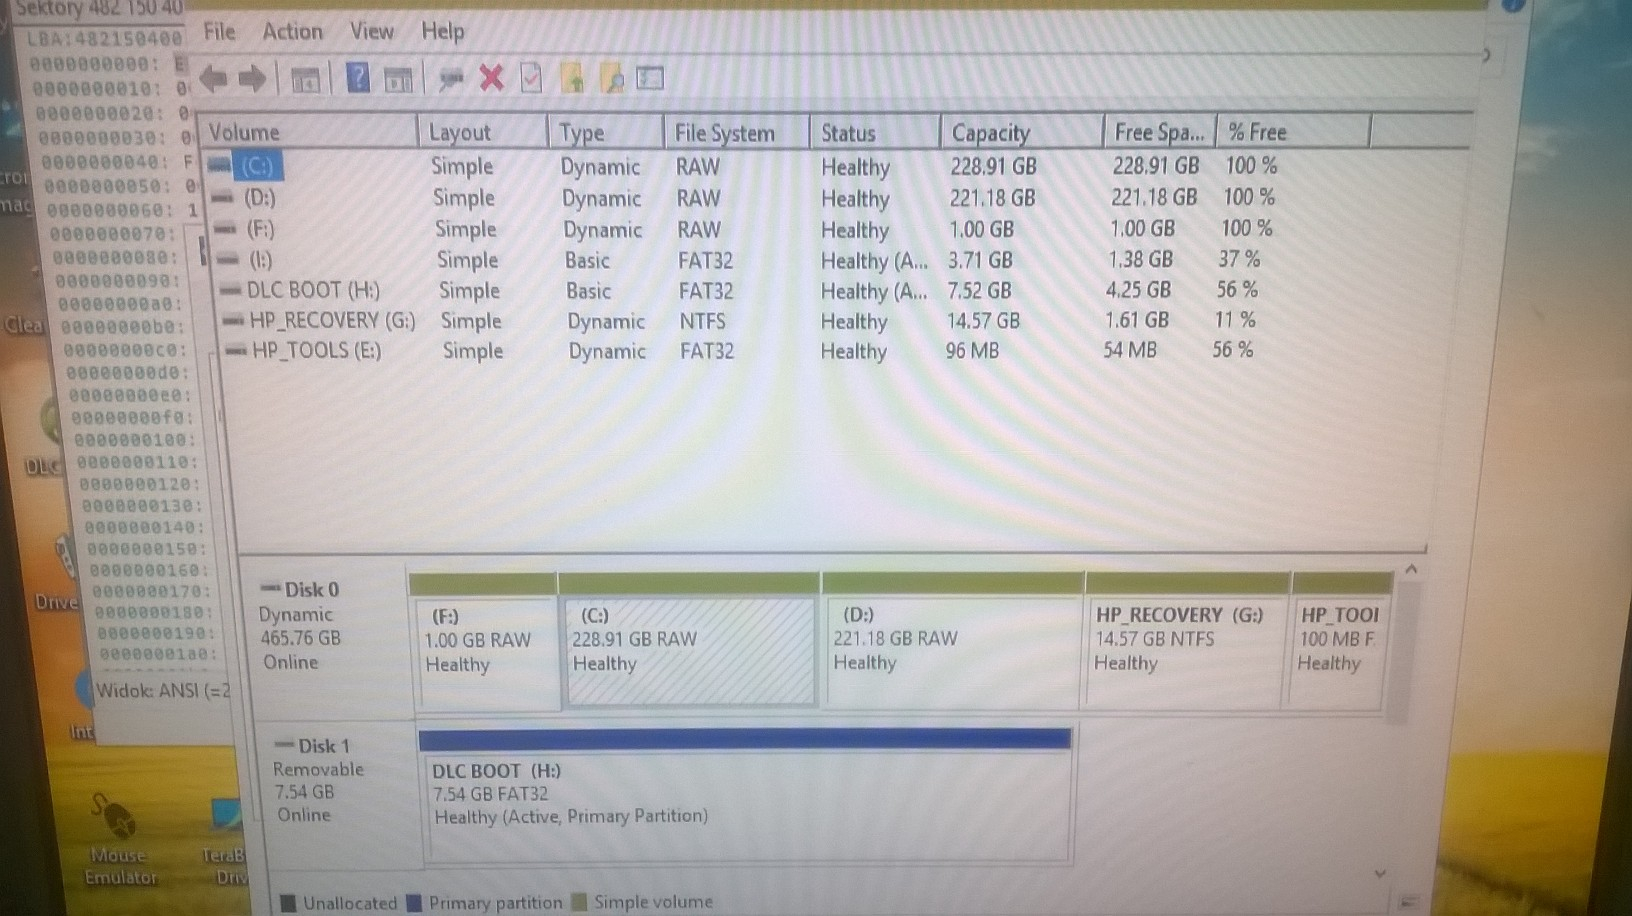The width and height of the screenshot is (1632, 916).
Task: Toggle the Show/Hide Action Pane toolbar icon
Action: click(x=398, y=79)
